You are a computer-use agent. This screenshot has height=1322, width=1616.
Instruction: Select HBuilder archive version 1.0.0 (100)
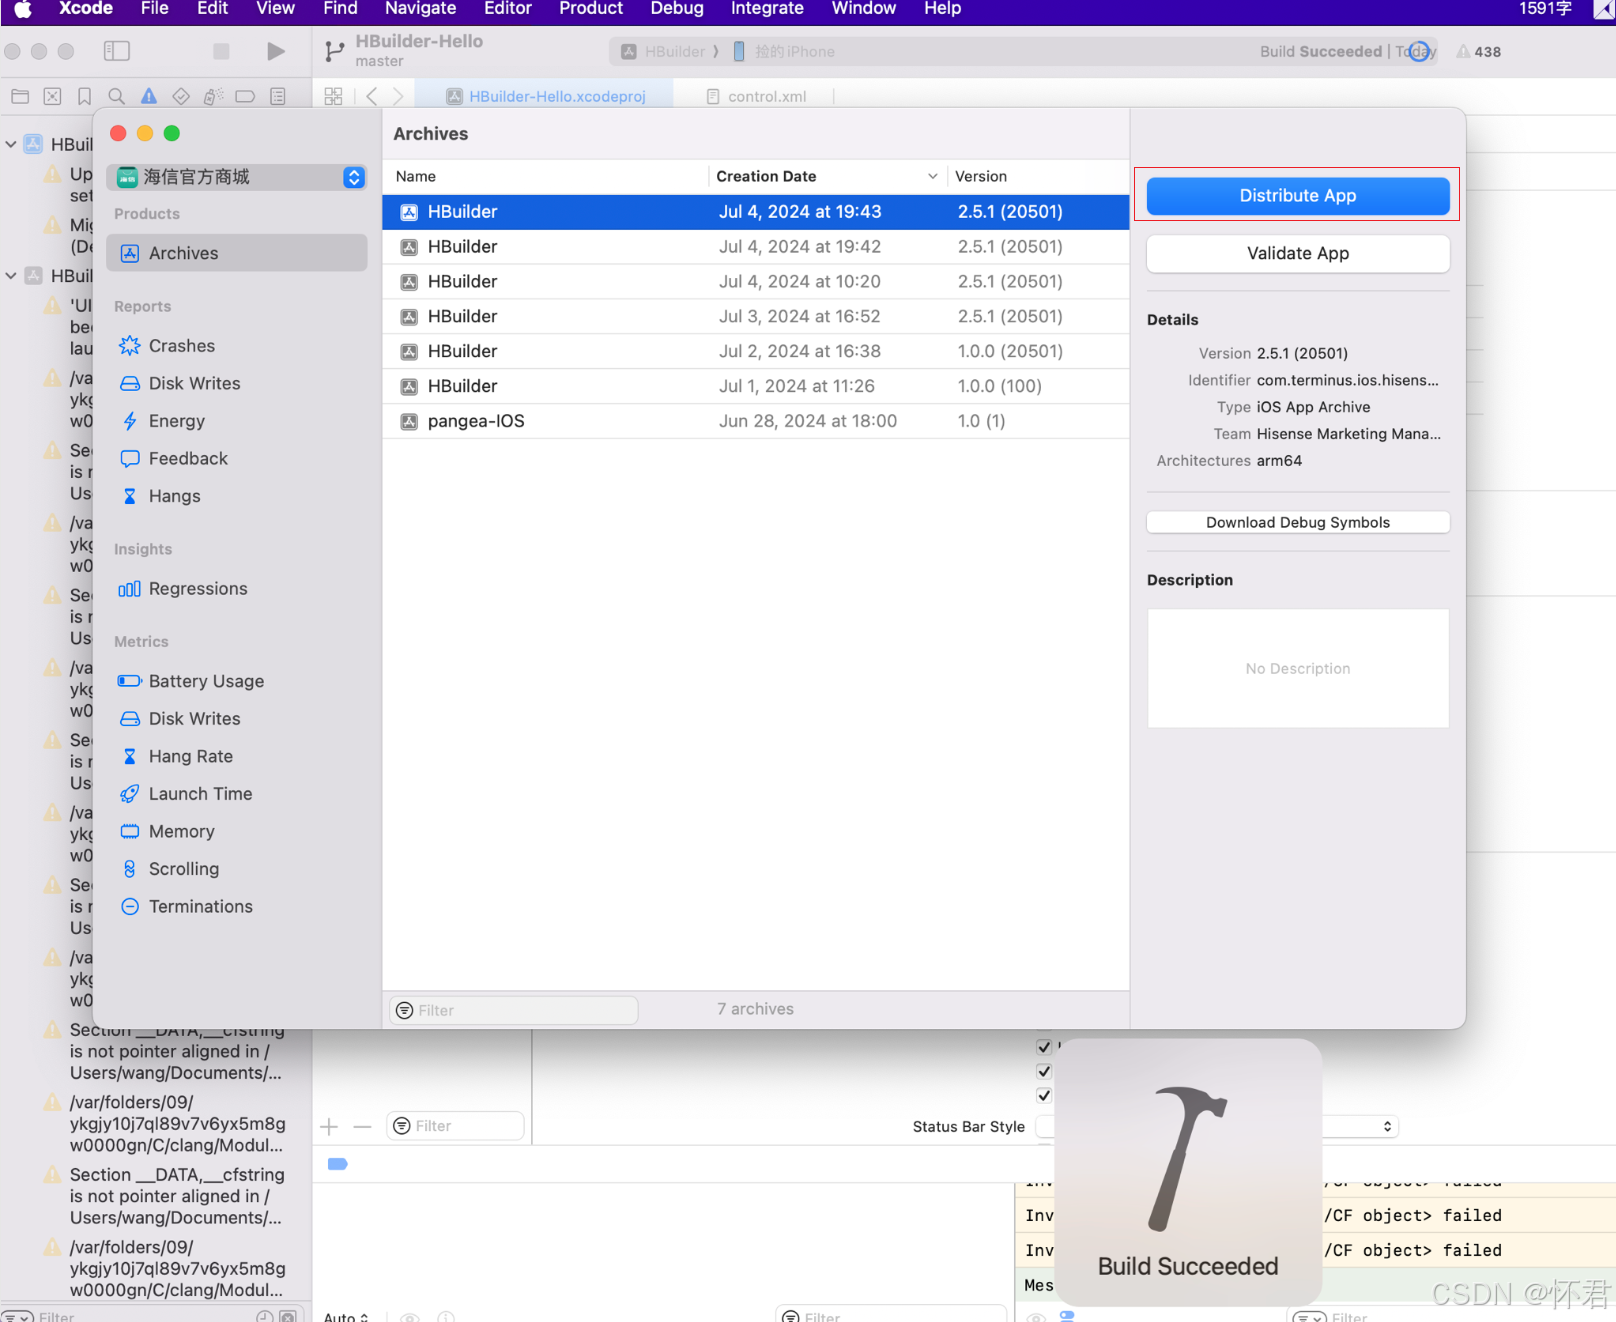click(756, 386)
